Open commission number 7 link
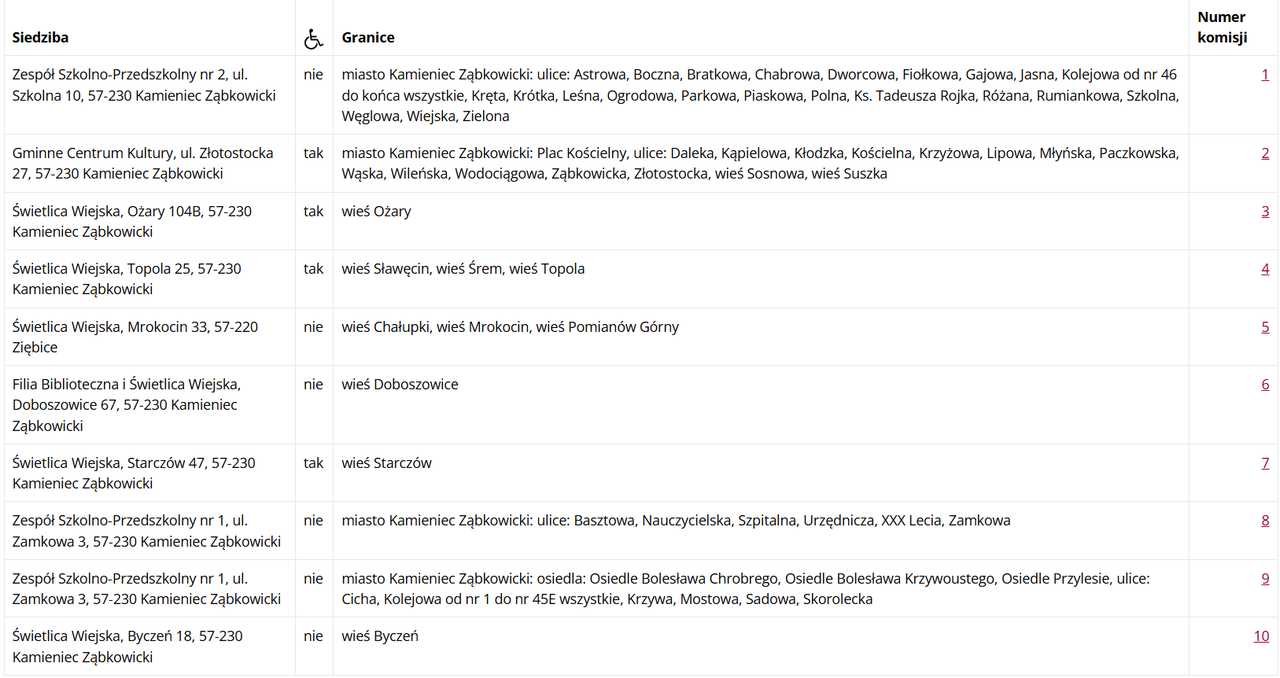Screen dimensions: 1280x678 pos(1265,463)
